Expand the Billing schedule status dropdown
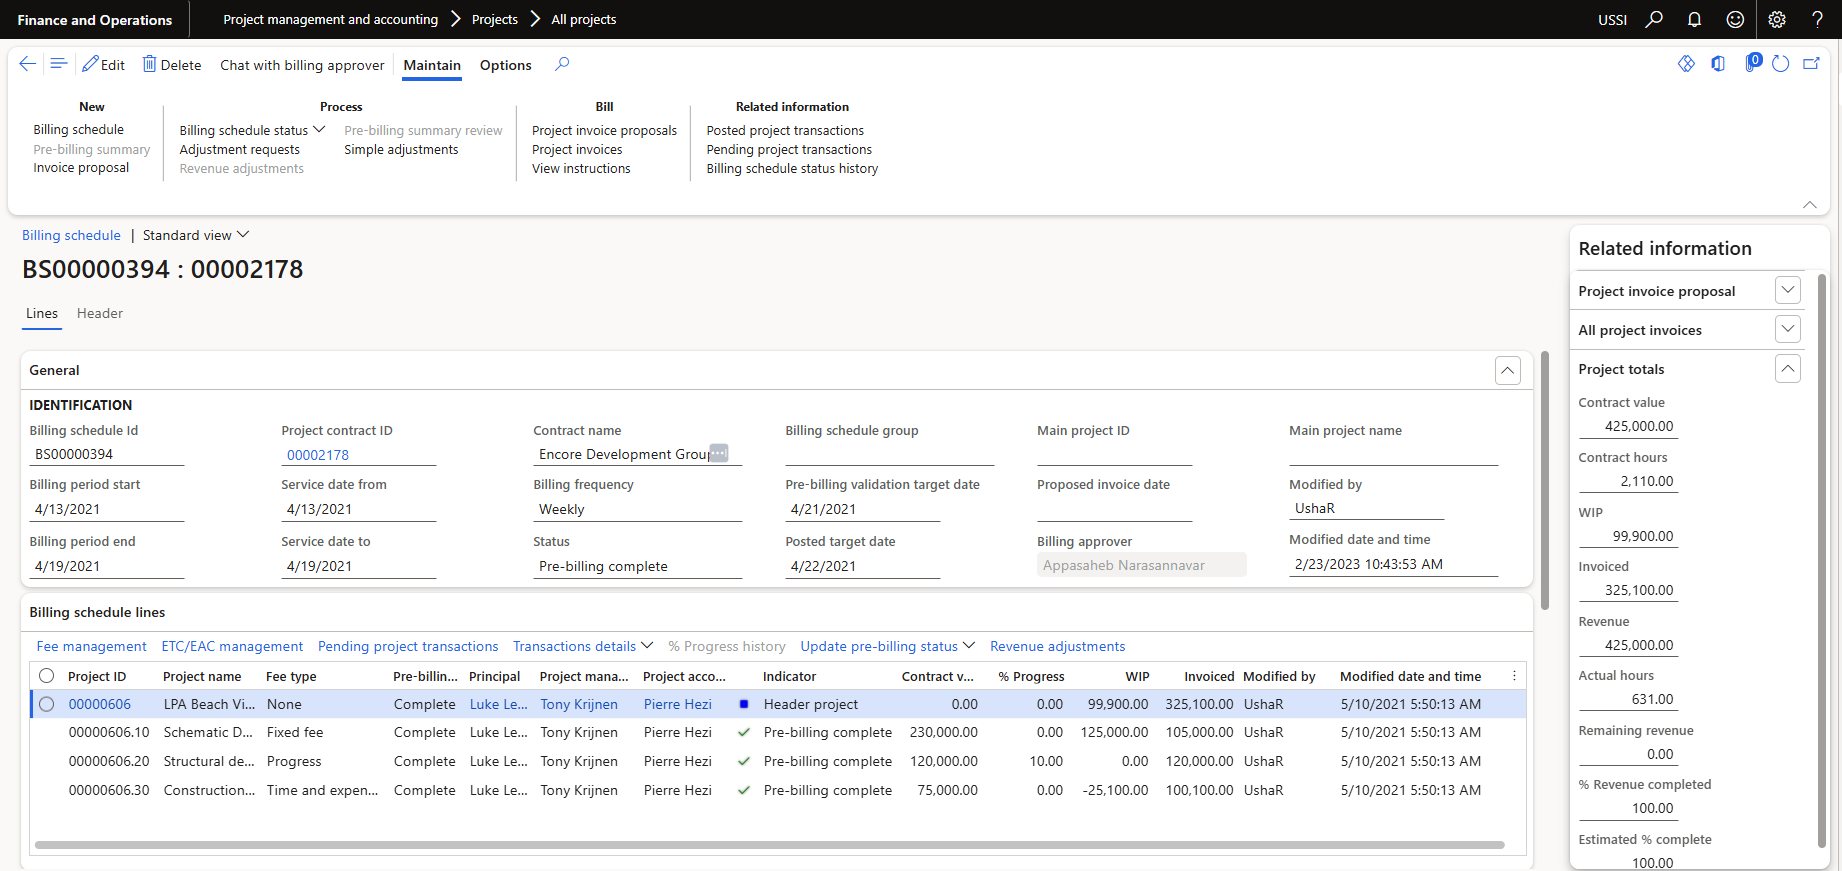This screenshot has height=871, width=1842. click(x=252, y=130)
